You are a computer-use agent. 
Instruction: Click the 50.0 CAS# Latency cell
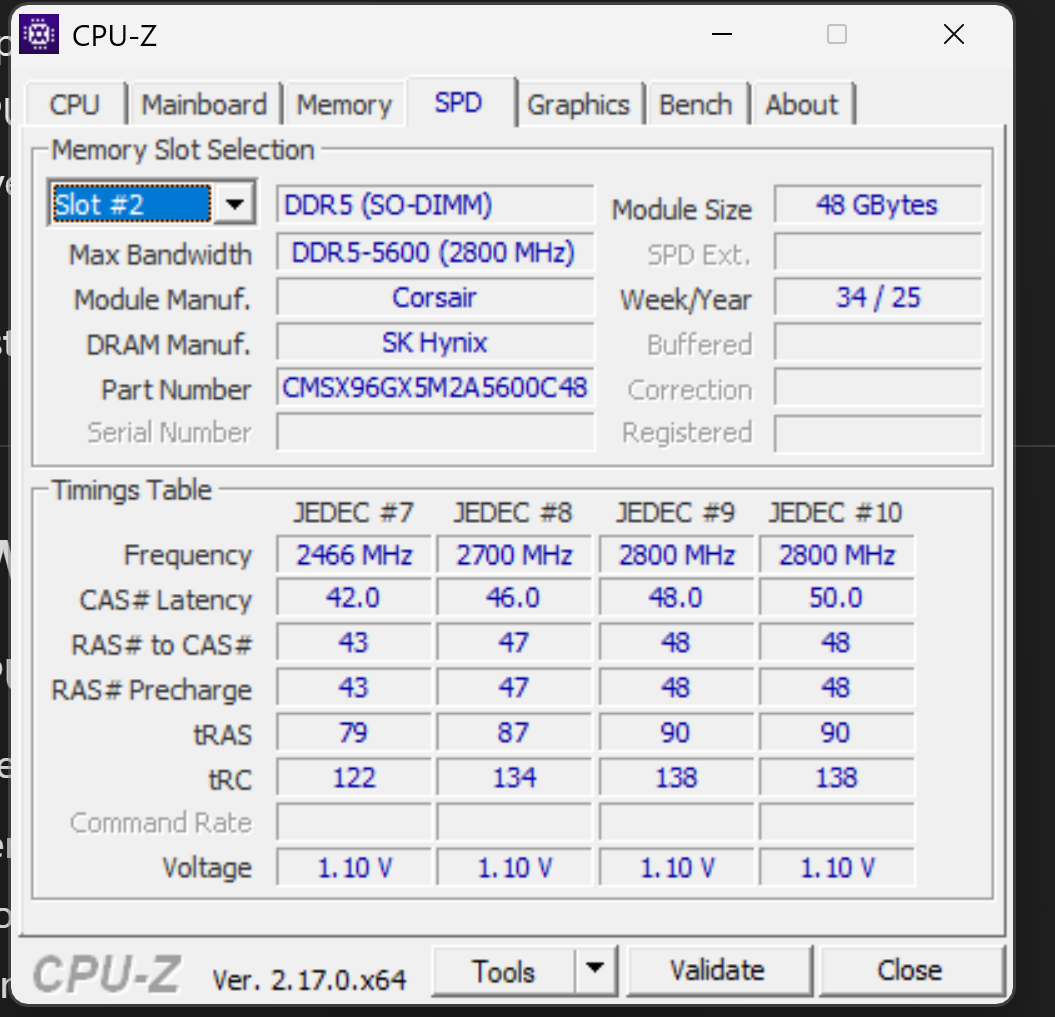point(837,597)
